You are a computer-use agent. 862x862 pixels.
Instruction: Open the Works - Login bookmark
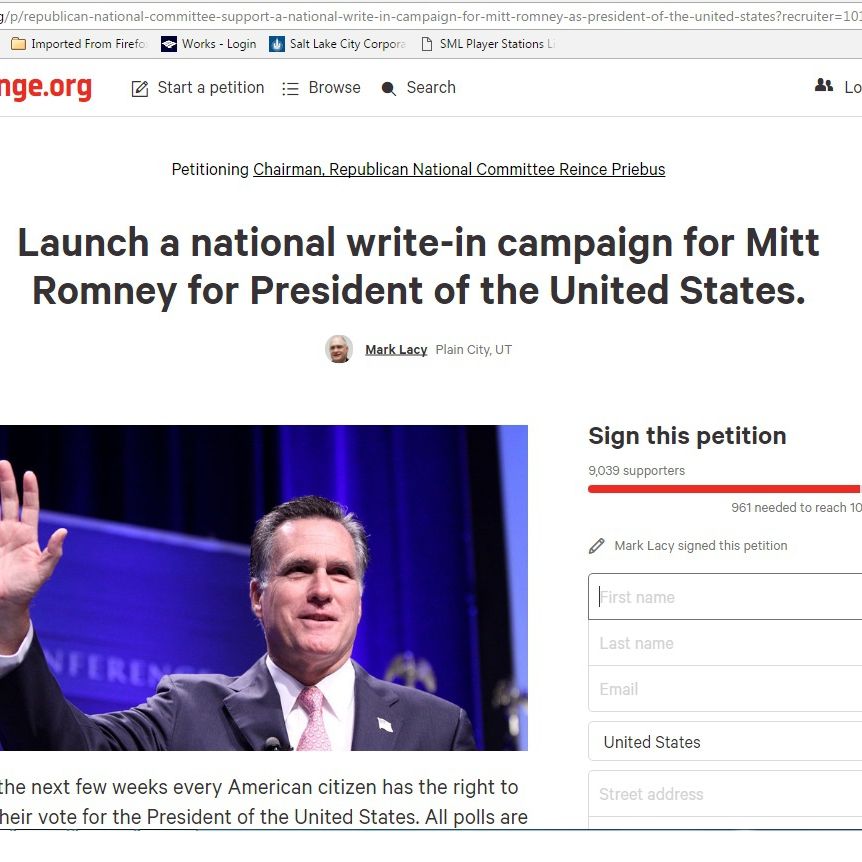pyautogui.click(x=208, y=44)
